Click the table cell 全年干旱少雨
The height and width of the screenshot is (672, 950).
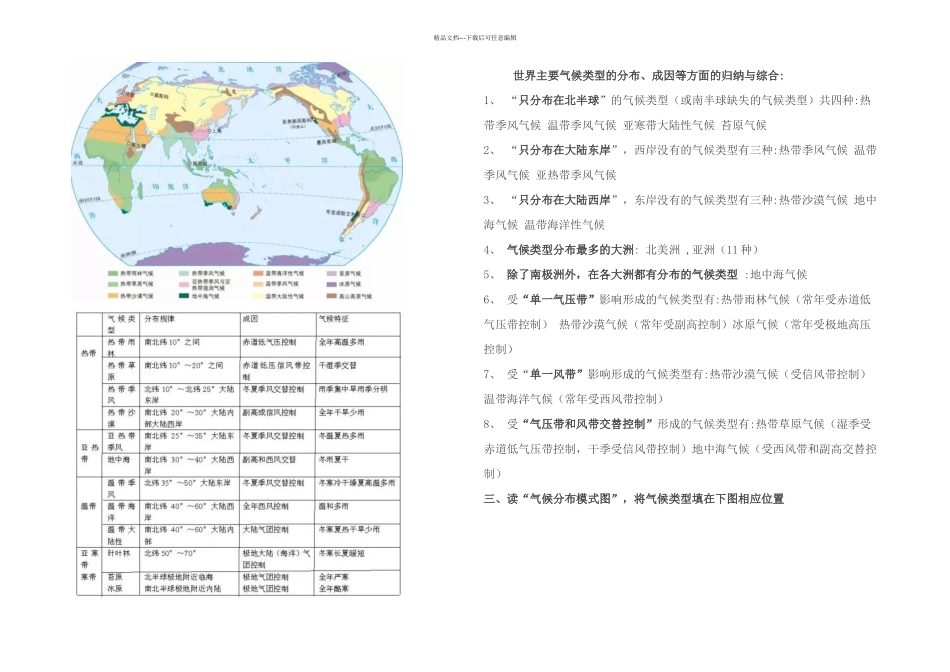tap(342, 413)
